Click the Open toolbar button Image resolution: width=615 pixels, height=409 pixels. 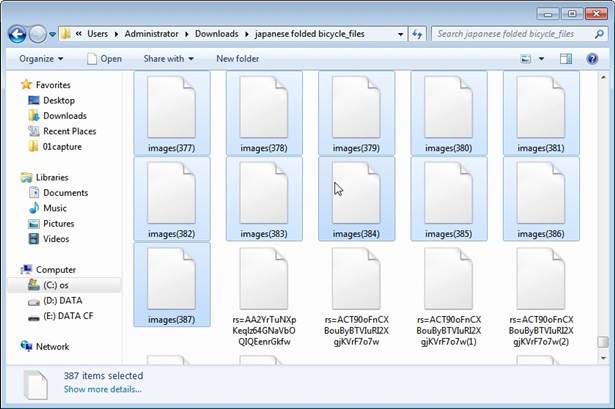104,59
